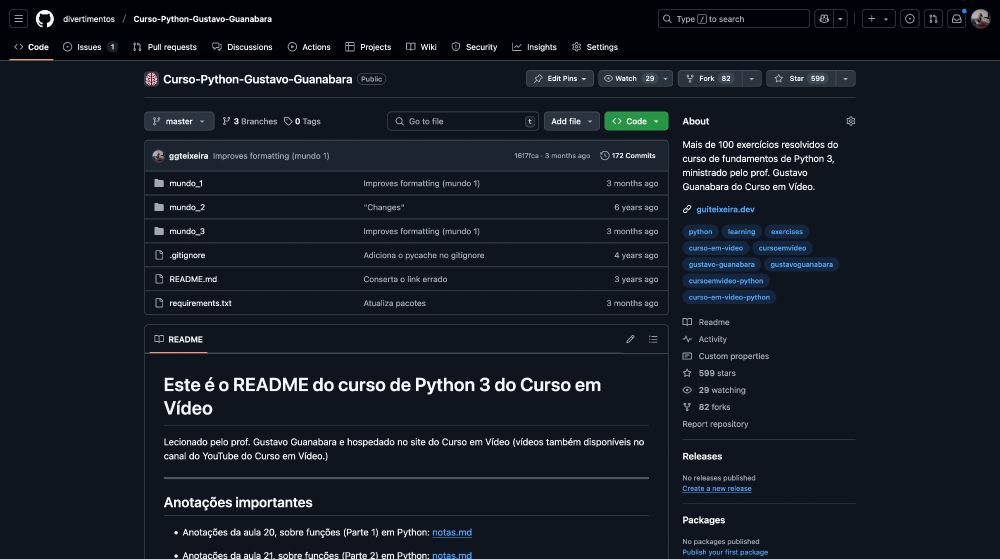Open the Pull requests icon in header
Image resolution: width=1000 pixels, height=559 pixels.
pyautogui.click(x=933, y=19)
